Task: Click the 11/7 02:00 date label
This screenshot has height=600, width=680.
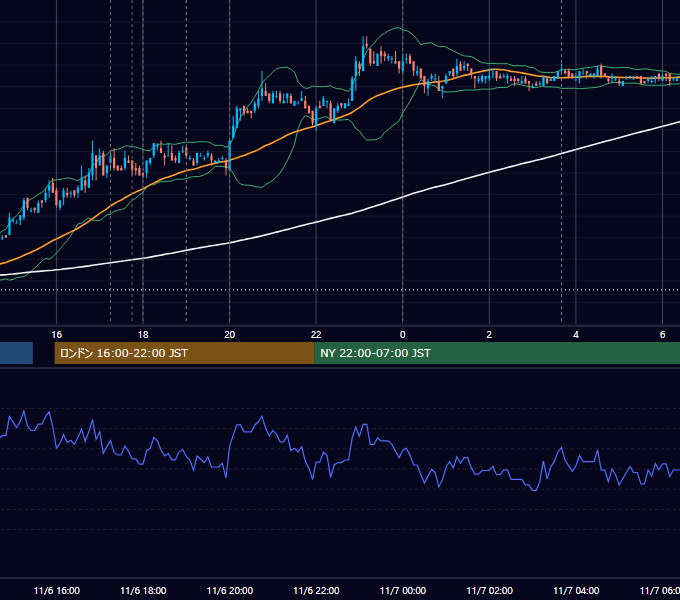Action: (x=490, y=590)
